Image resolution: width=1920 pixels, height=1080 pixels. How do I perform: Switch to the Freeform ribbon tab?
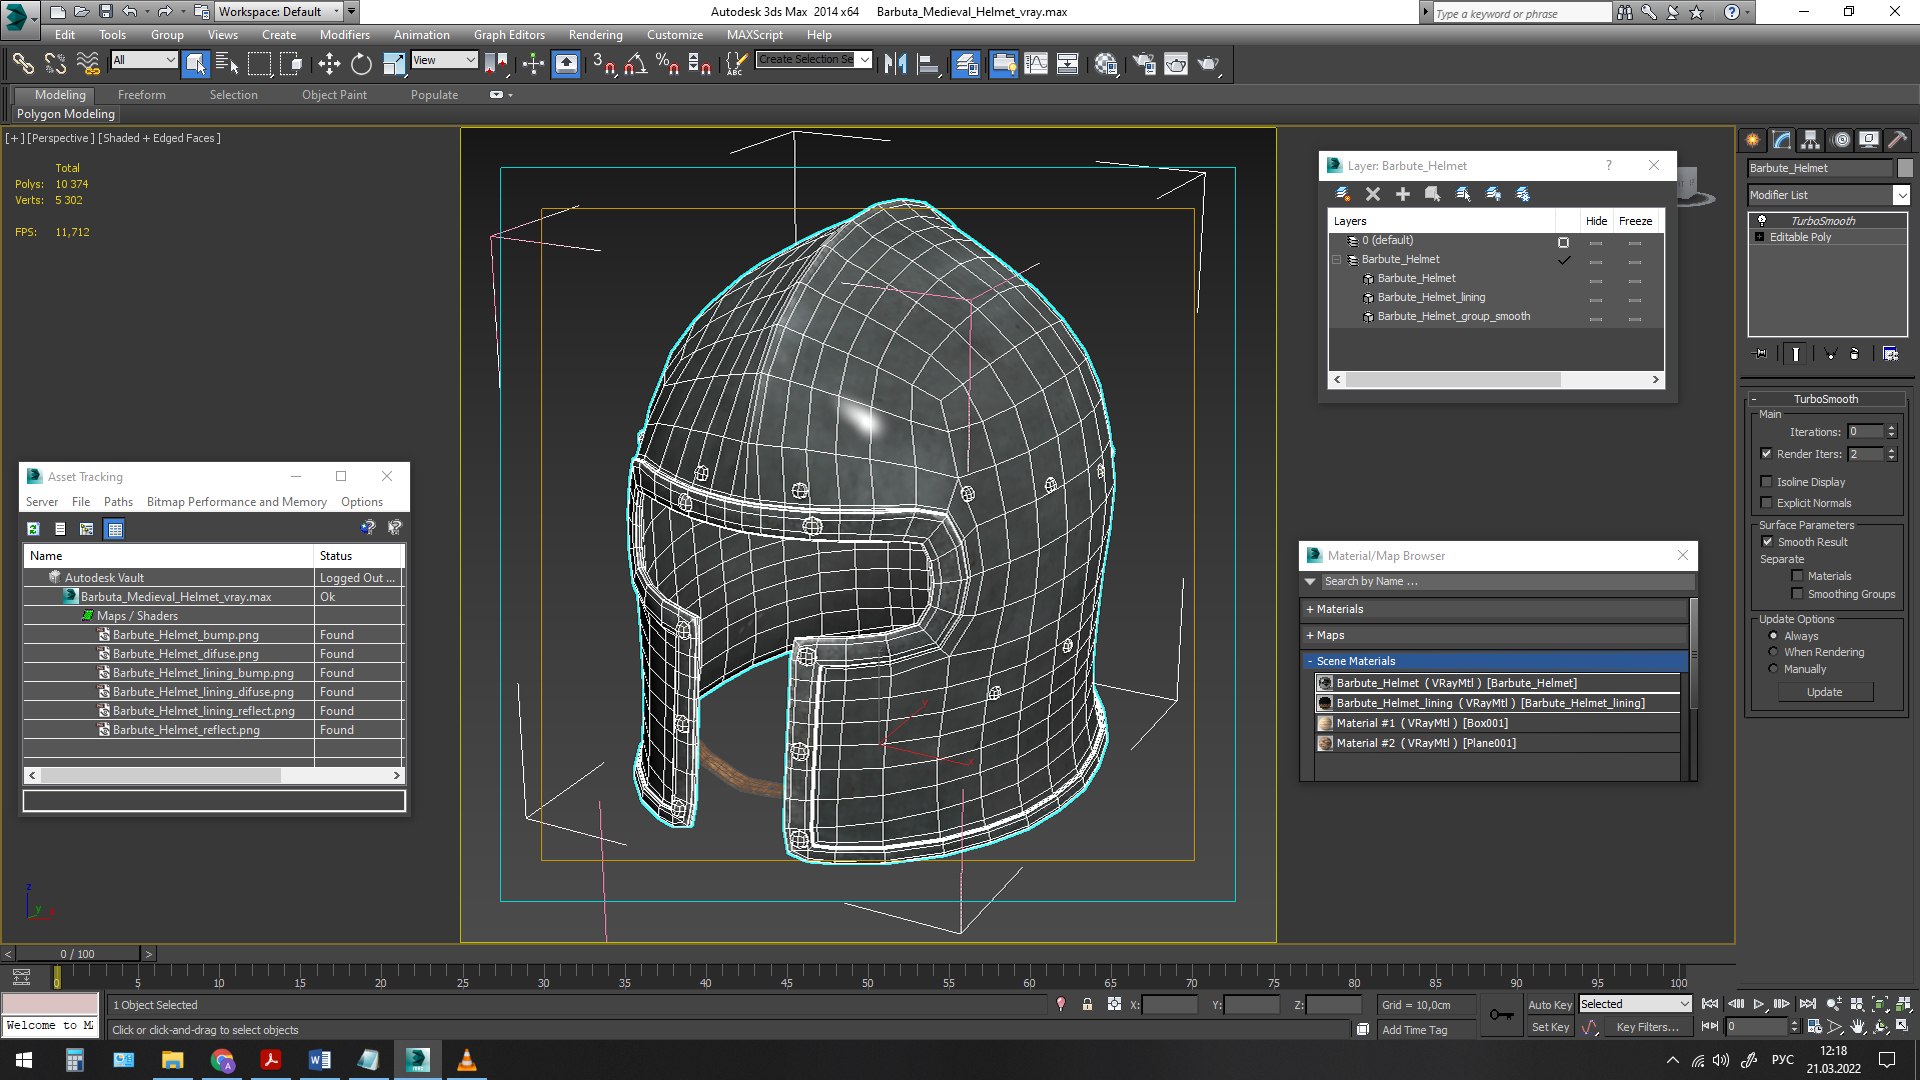[142, 95]
